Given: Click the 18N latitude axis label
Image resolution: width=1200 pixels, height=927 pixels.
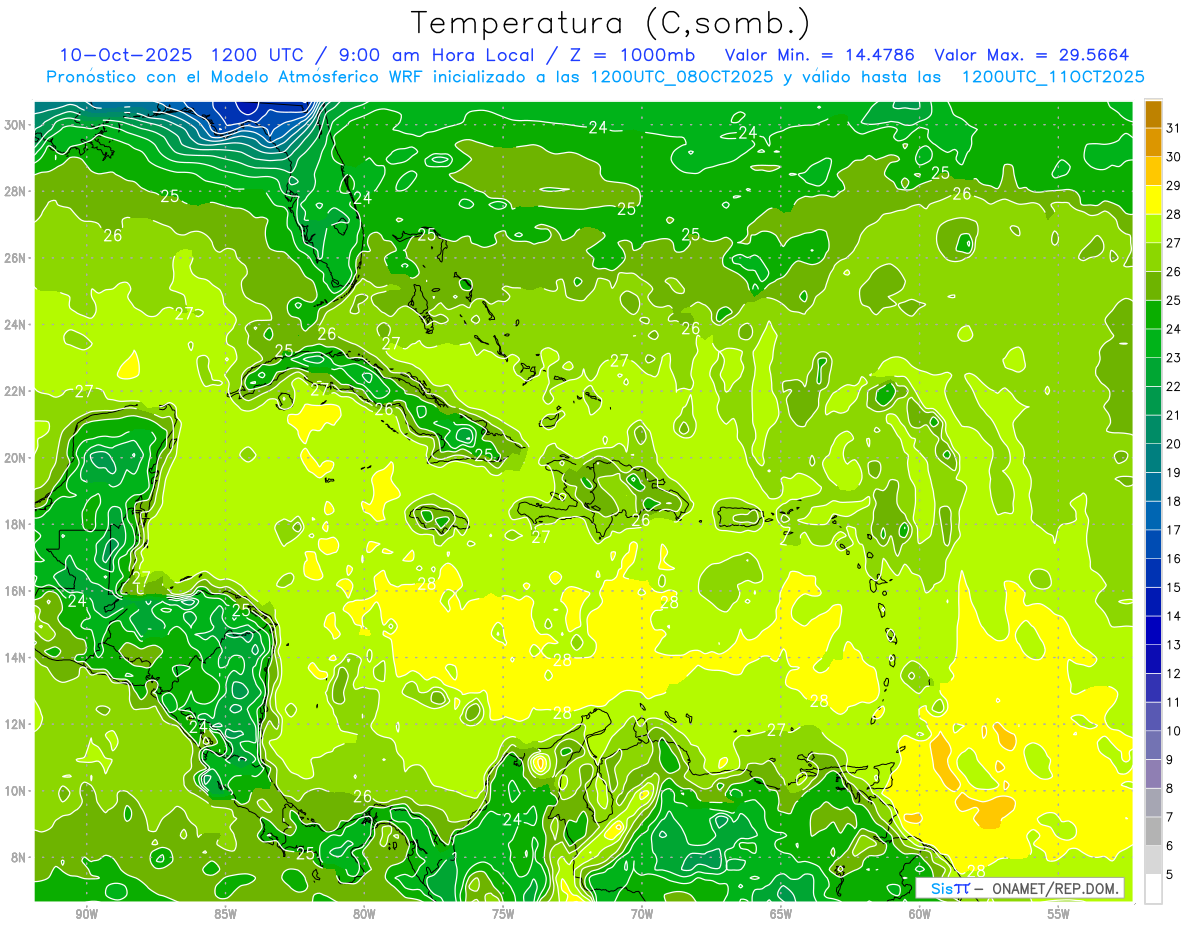Looking at the screenshot, I should point(17,524).
